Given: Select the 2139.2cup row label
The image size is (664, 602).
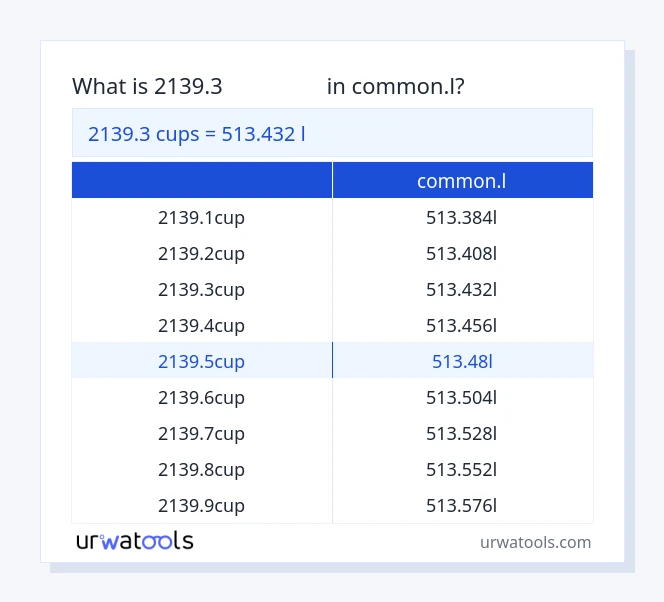Looking at the screenshot, I should coord(201,253).
